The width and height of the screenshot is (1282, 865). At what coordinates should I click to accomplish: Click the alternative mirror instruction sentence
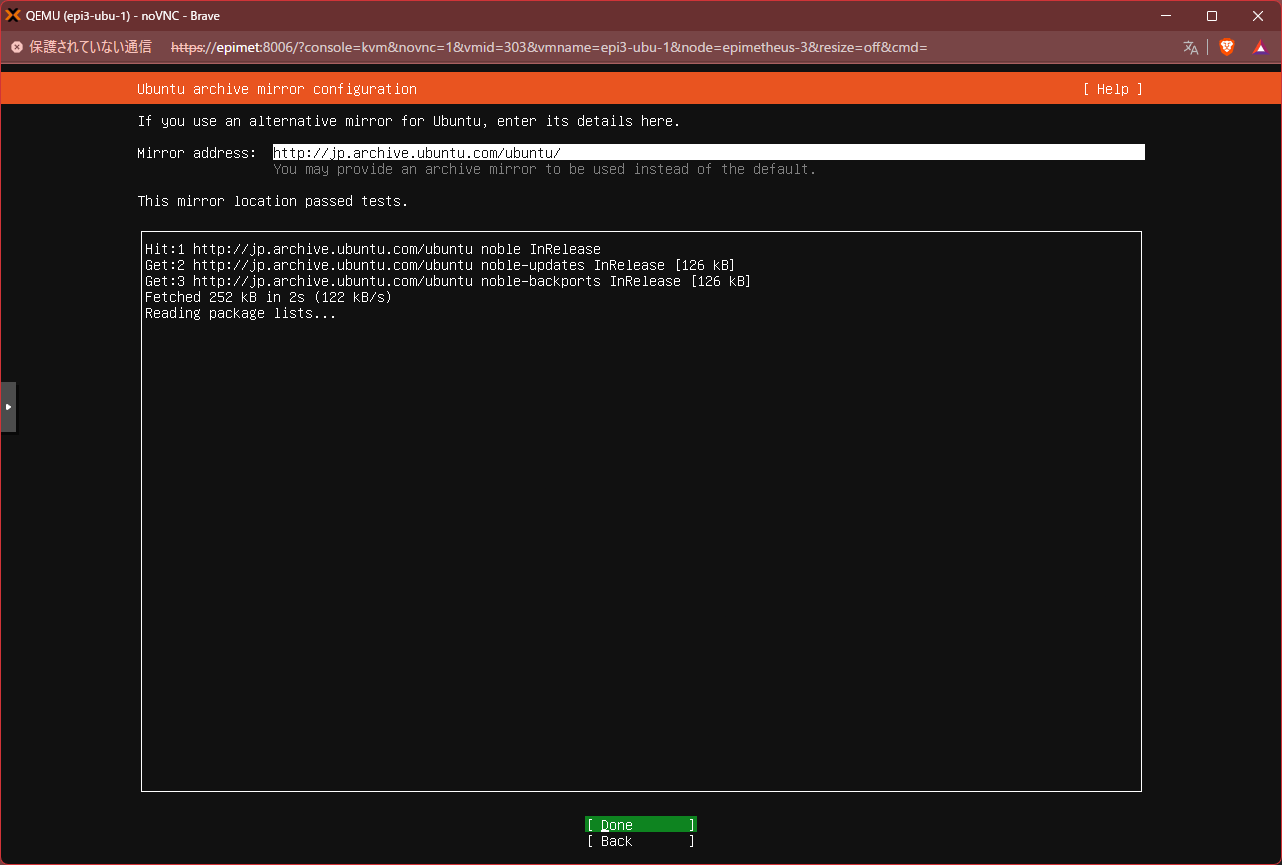(x=409, y=121)
